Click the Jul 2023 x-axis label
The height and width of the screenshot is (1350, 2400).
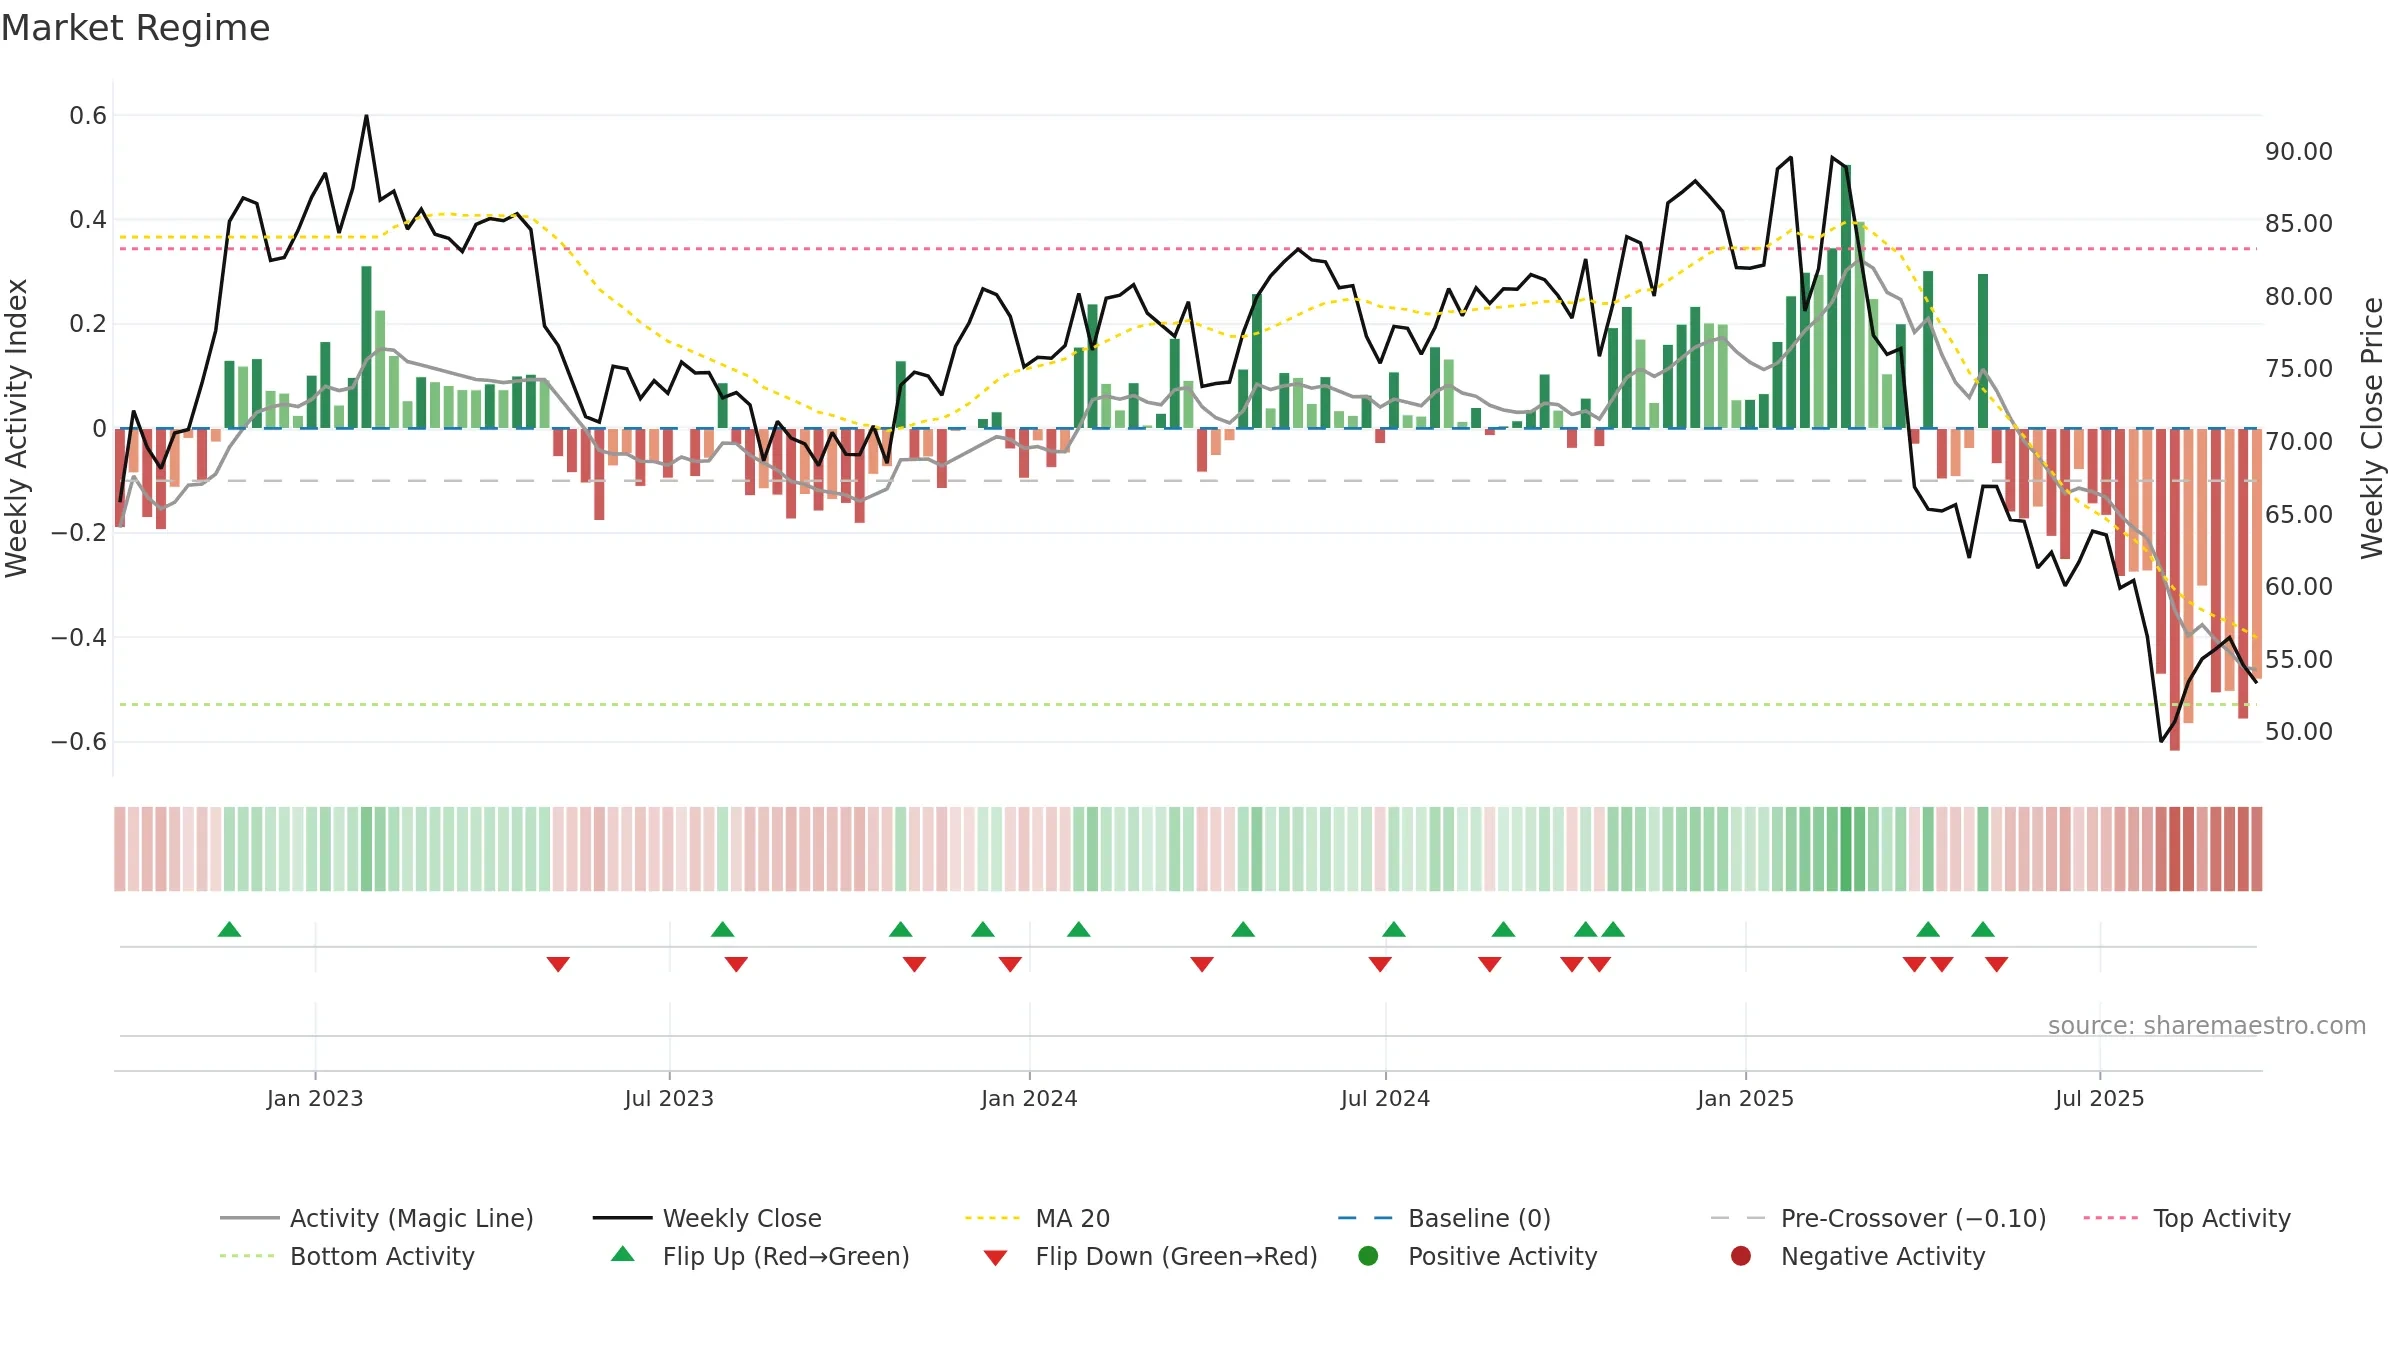tap(669, 1098)
